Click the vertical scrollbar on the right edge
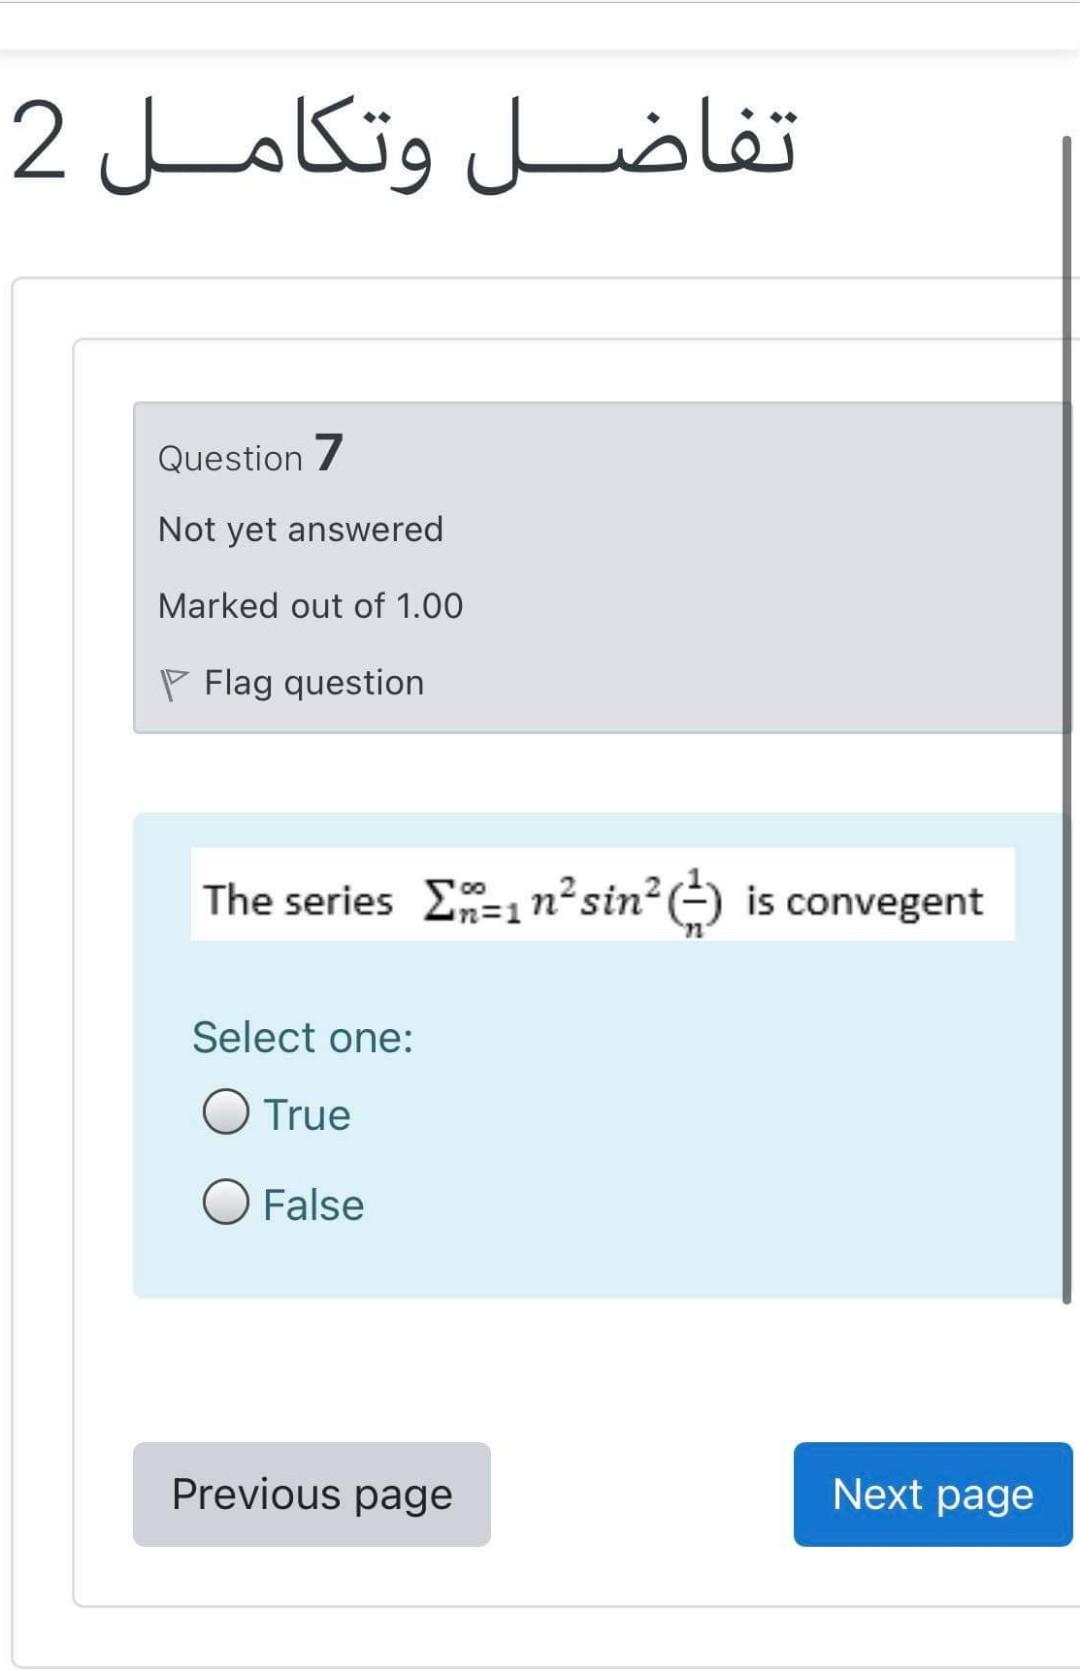The image size is (1080, 1670). pos(1066,700)
